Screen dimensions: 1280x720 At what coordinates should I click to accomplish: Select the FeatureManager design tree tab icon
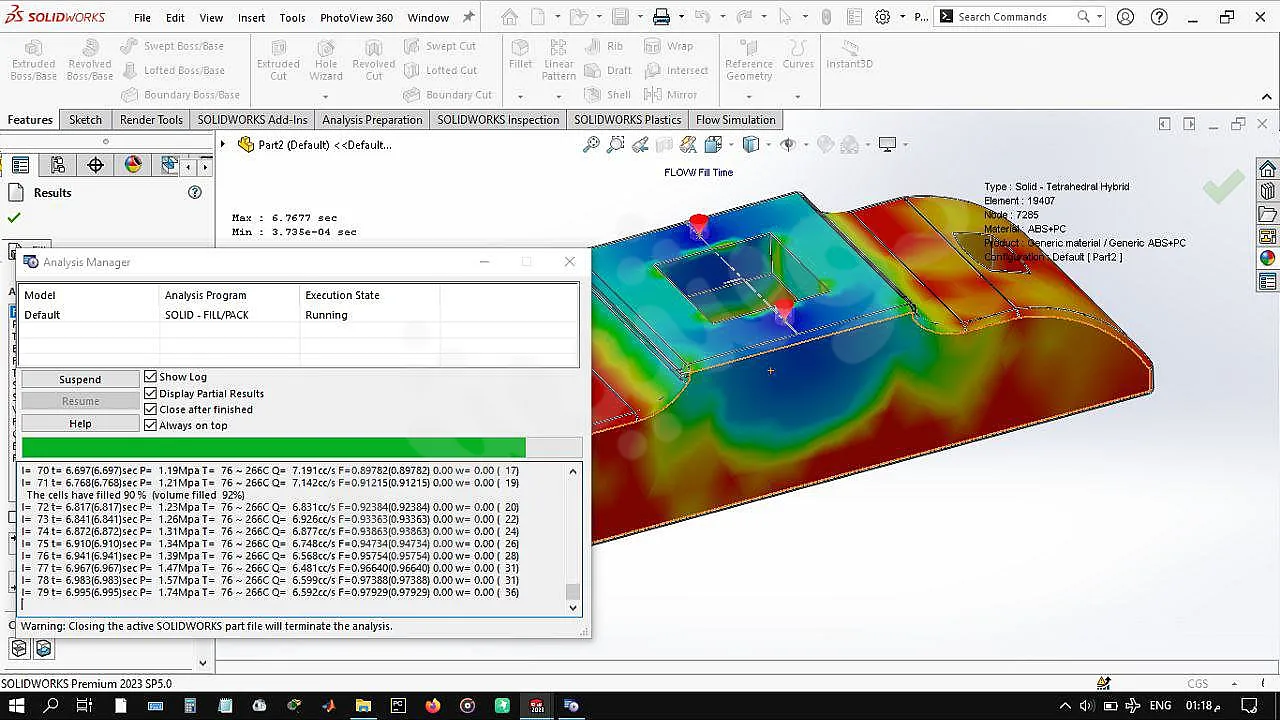click(20, 166)
